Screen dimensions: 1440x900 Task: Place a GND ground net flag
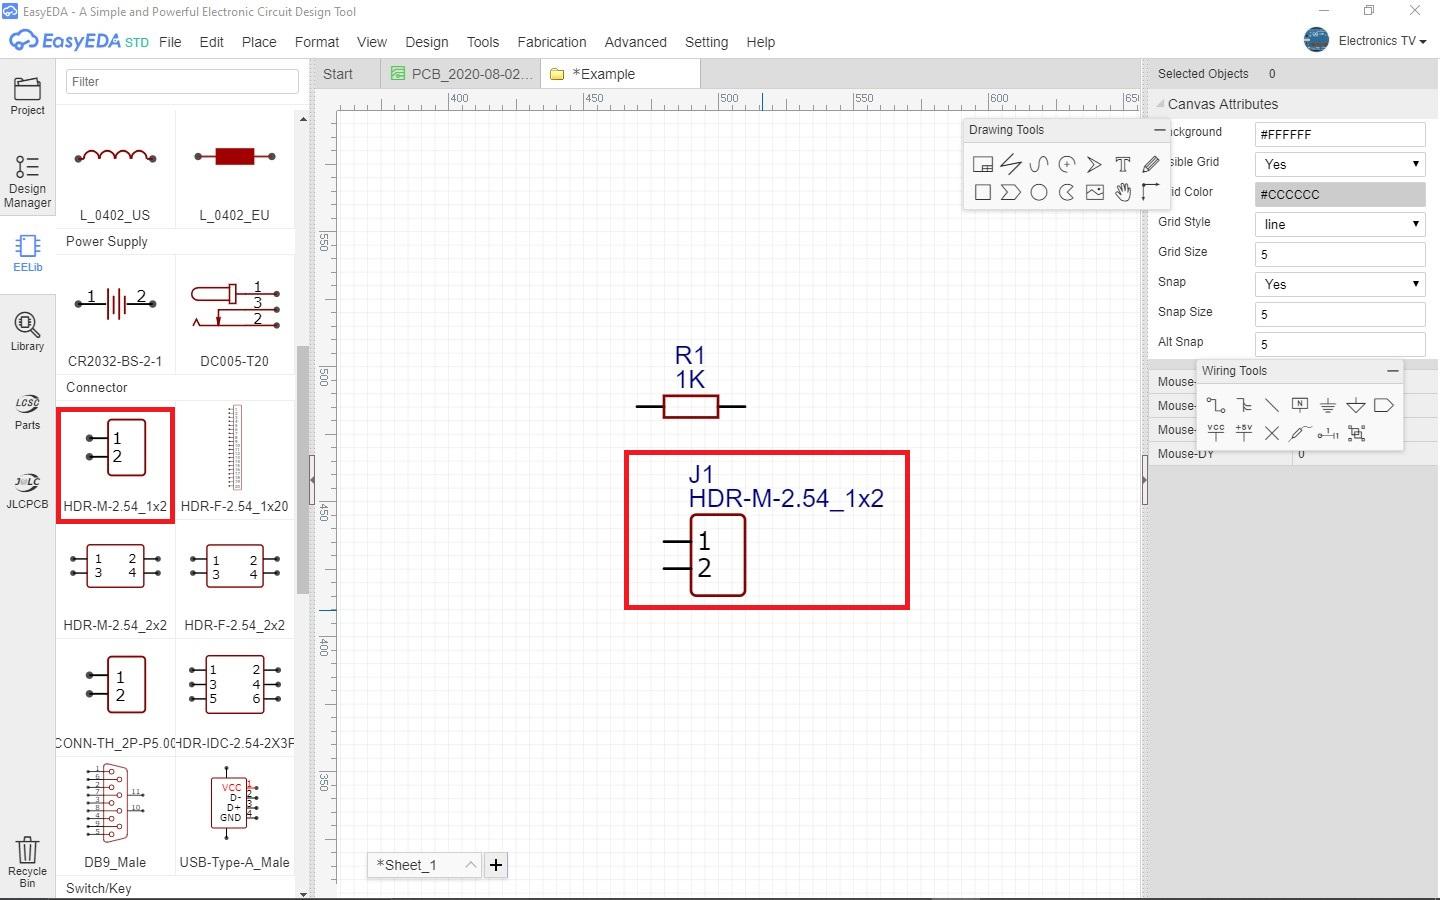coord(1328,405)
